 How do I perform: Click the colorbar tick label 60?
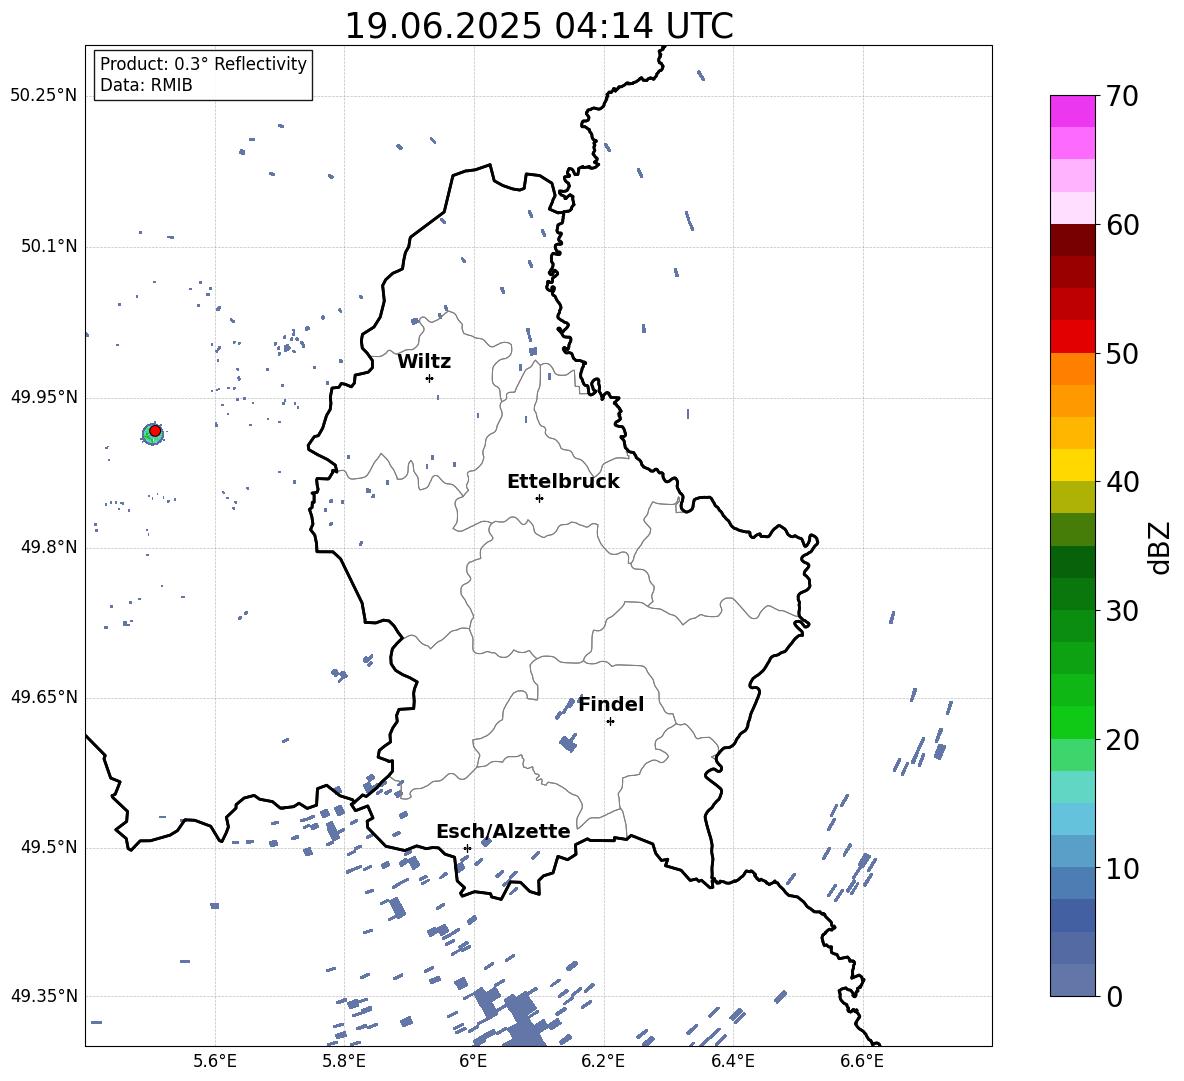pos(1122,225)
